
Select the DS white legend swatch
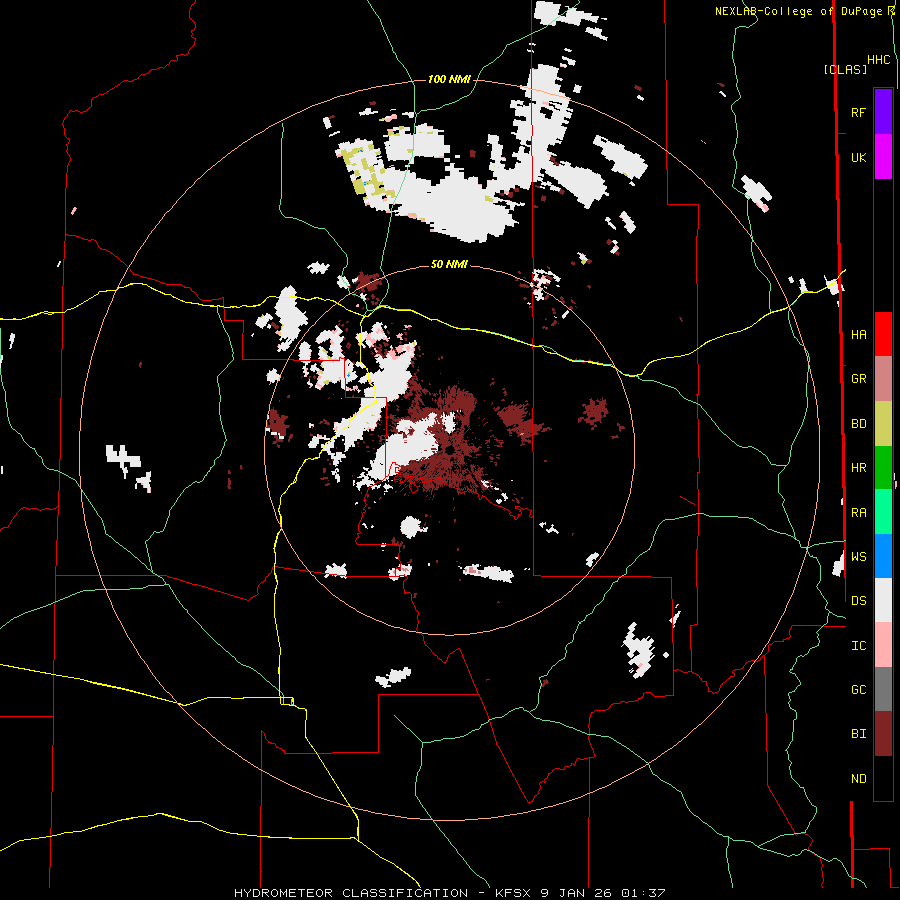(883, 600)
